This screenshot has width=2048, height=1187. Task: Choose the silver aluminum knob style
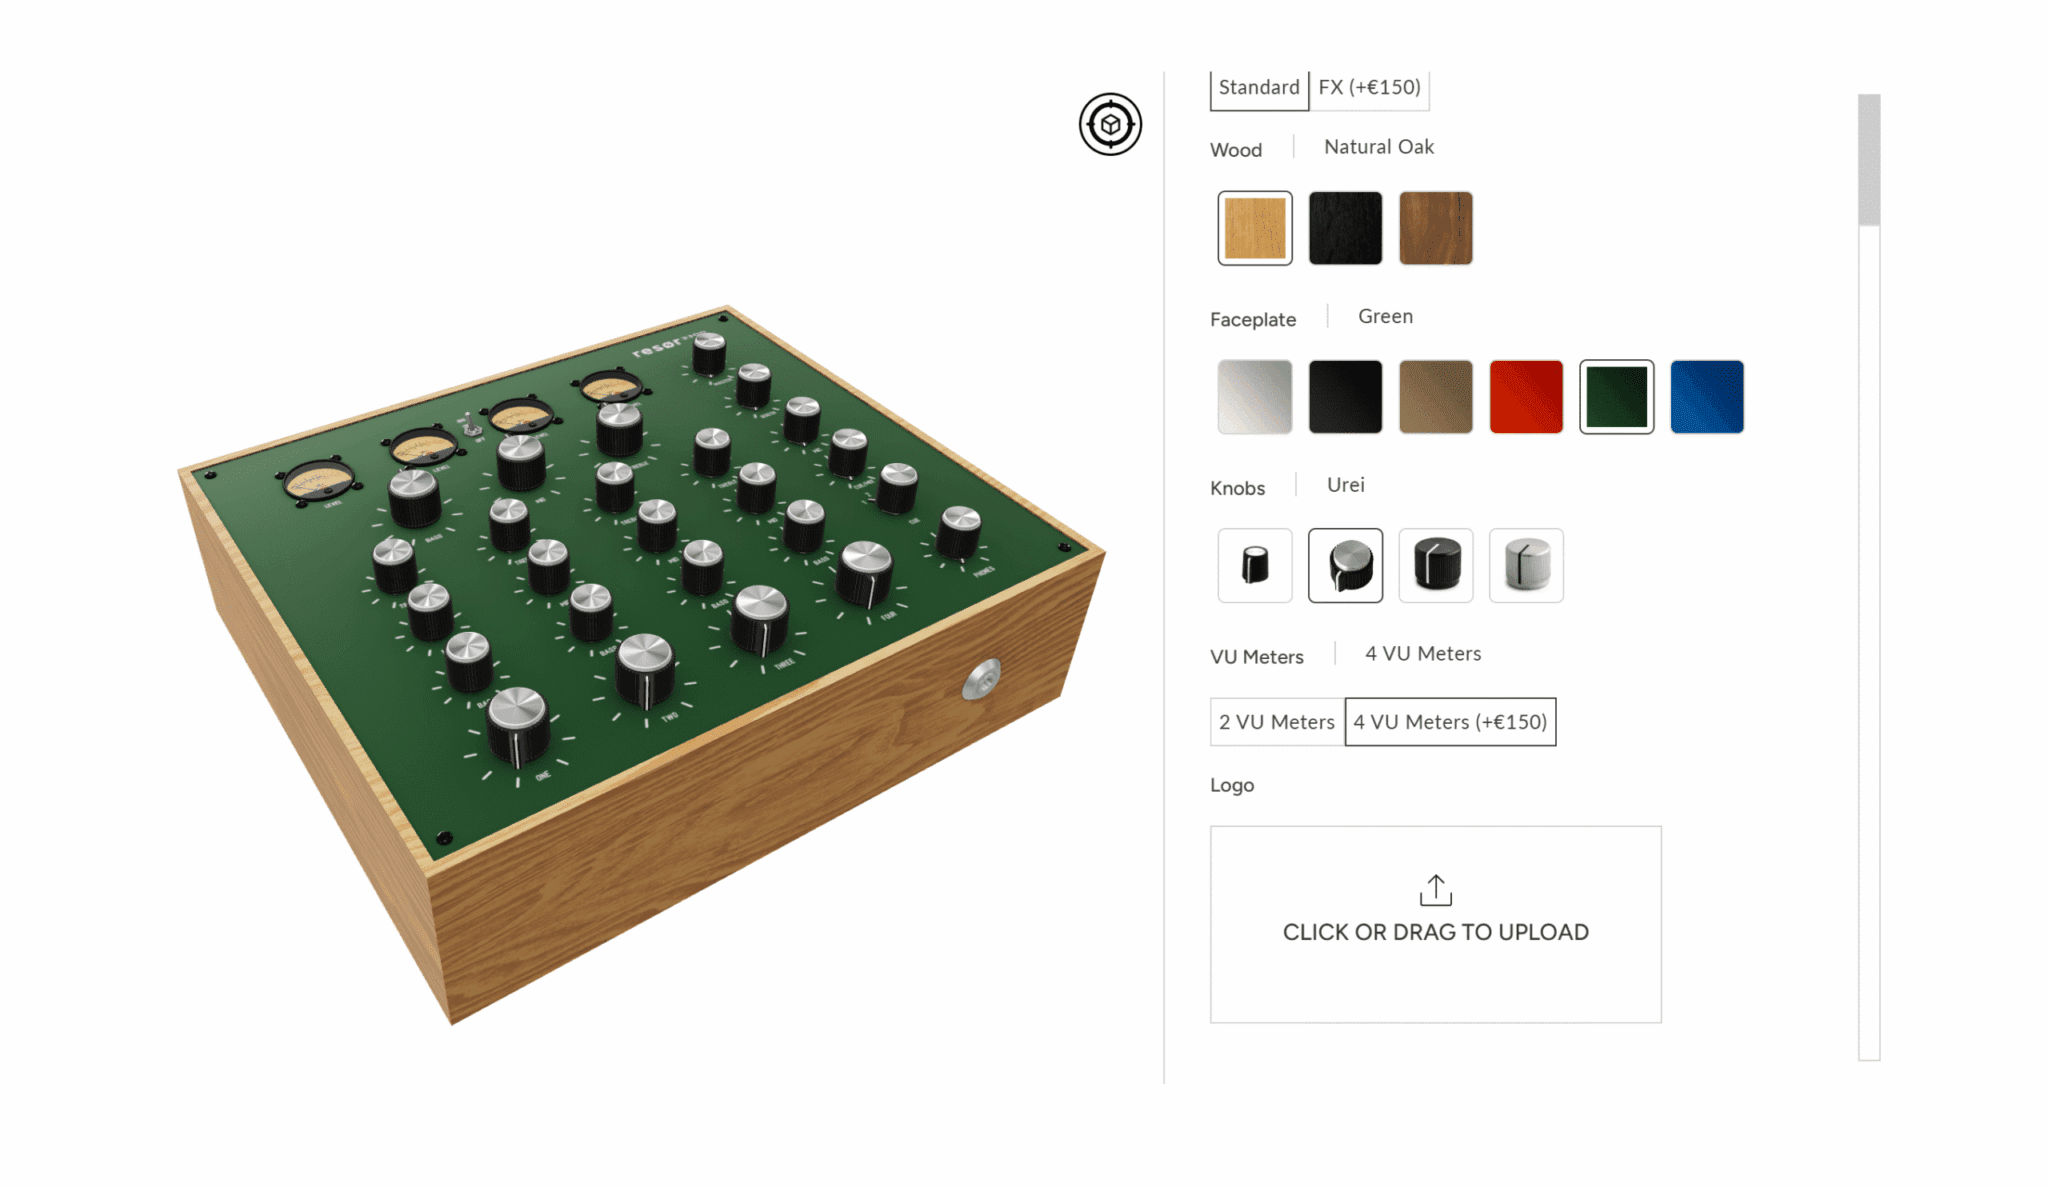click(1526, 565)
